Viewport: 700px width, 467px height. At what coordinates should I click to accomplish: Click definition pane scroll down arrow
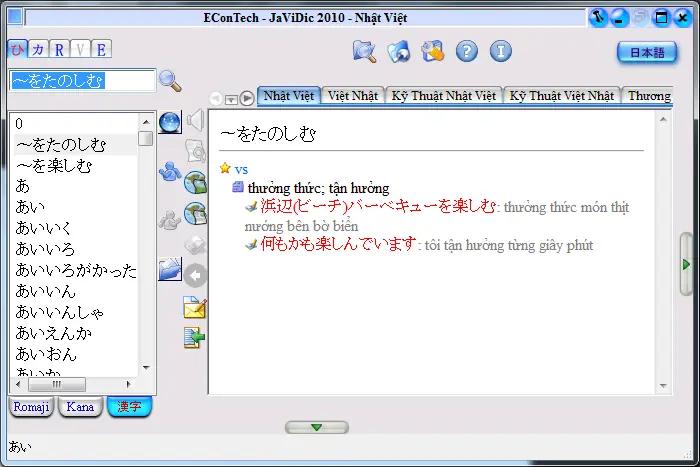(x=663, y=386)
